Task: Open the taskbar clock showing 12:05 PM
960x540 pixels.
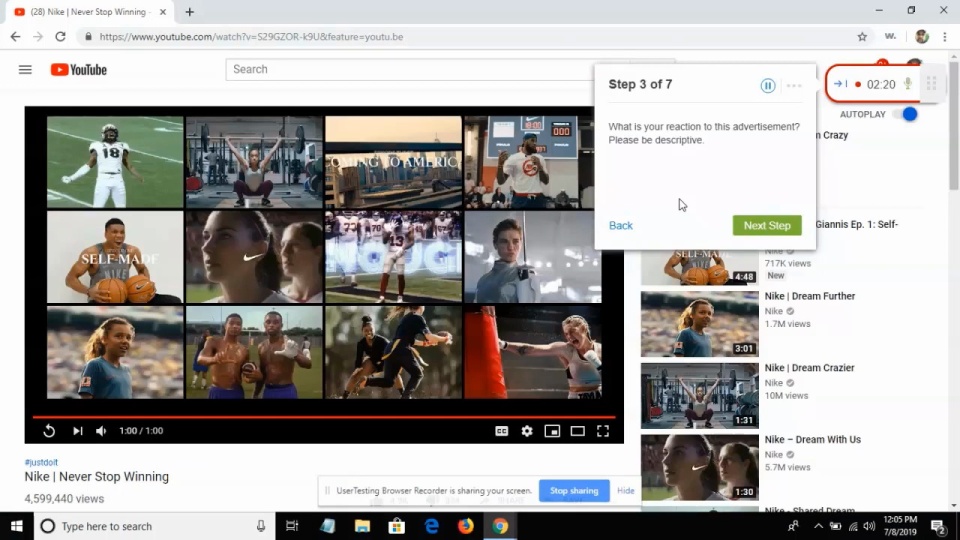Action: click(900, 526)
